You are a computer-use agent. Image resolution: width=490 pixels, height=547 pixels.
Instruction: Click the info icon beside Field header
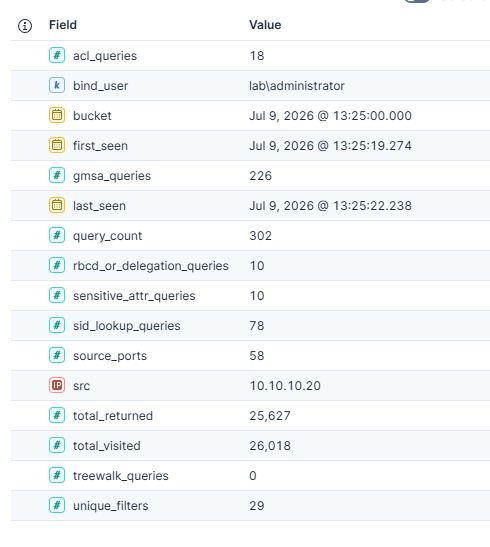point(25,25)
